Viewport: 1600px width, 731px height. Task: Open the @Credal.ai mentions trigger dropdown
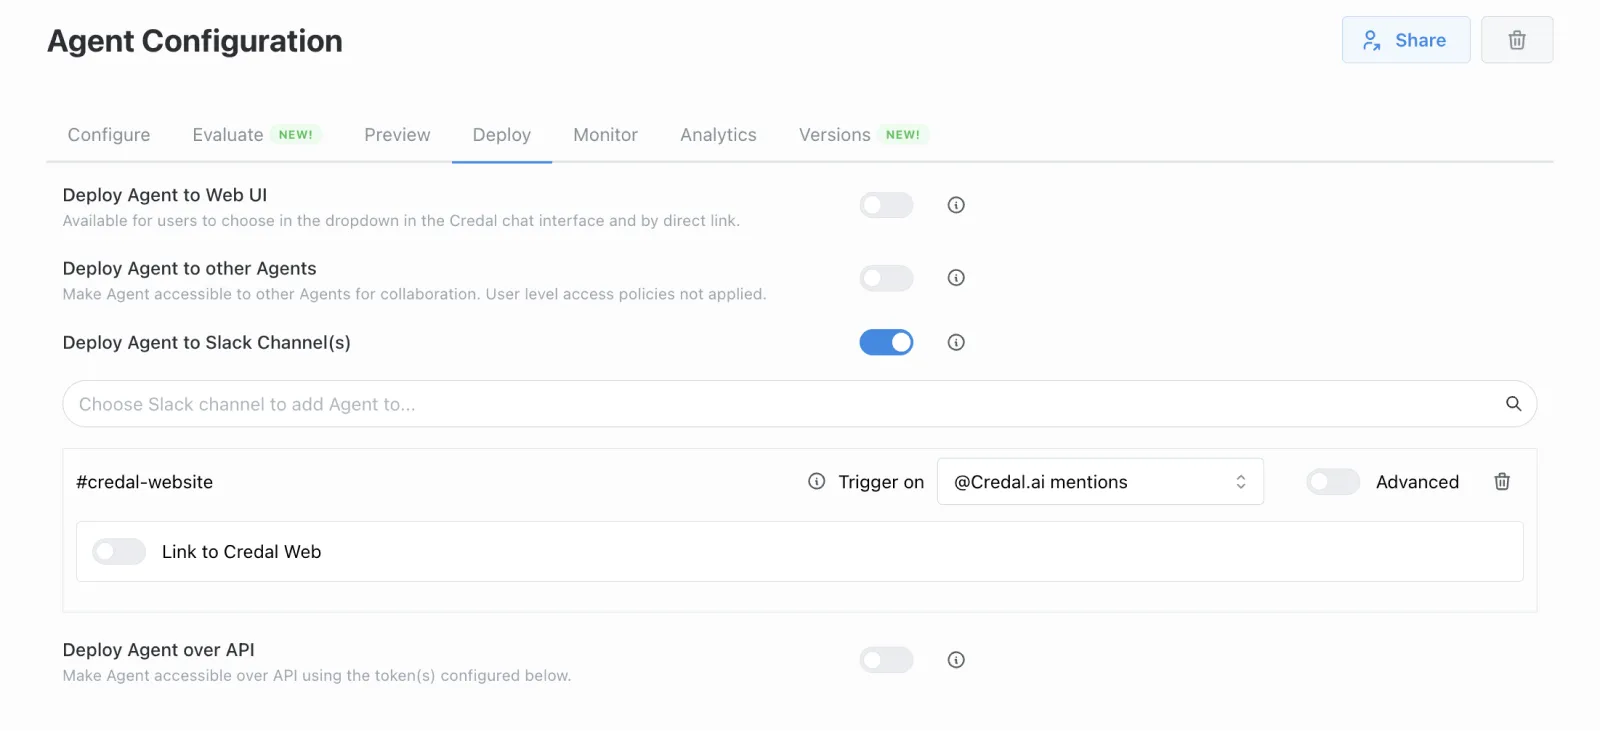coord(1100,482)
